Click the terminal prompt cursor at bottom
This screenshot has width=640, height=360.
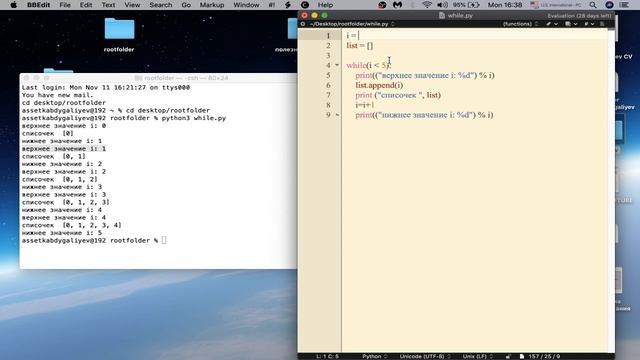[164, 240]
